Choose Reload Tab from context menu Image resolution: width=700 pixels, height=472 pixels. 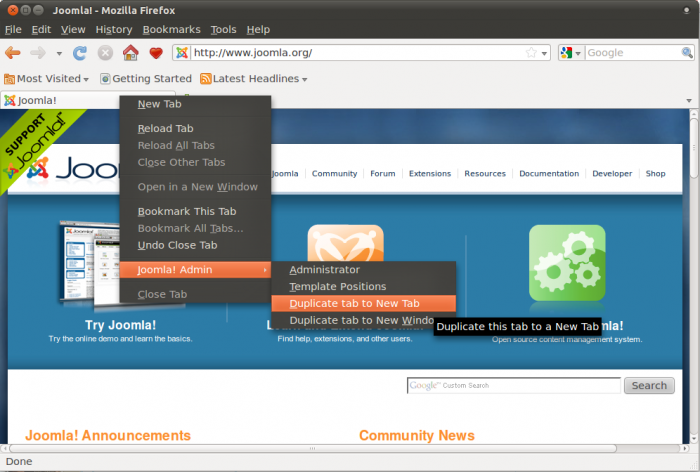(x=195, y=129)
